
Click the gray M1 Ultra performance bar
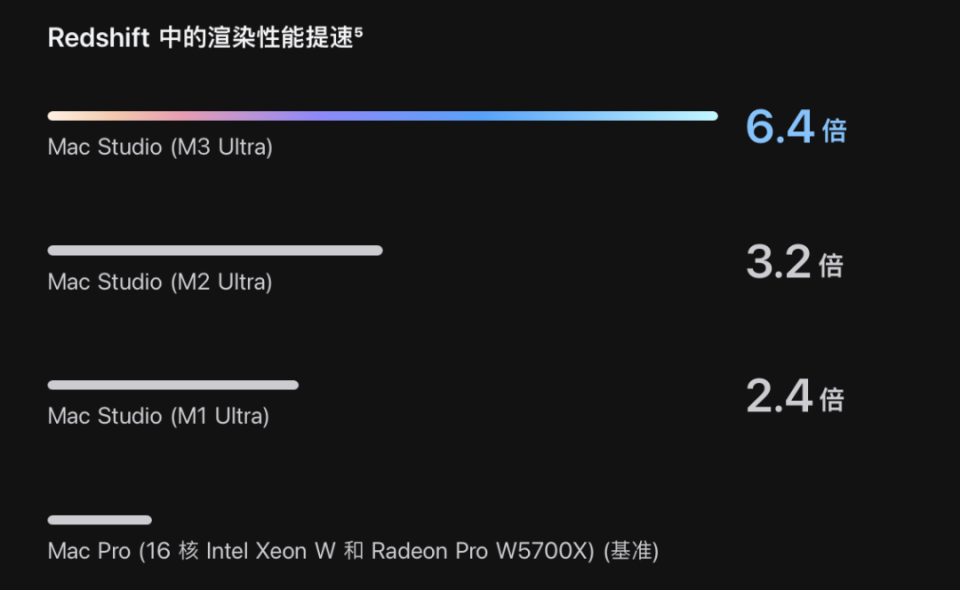[173, 385]
